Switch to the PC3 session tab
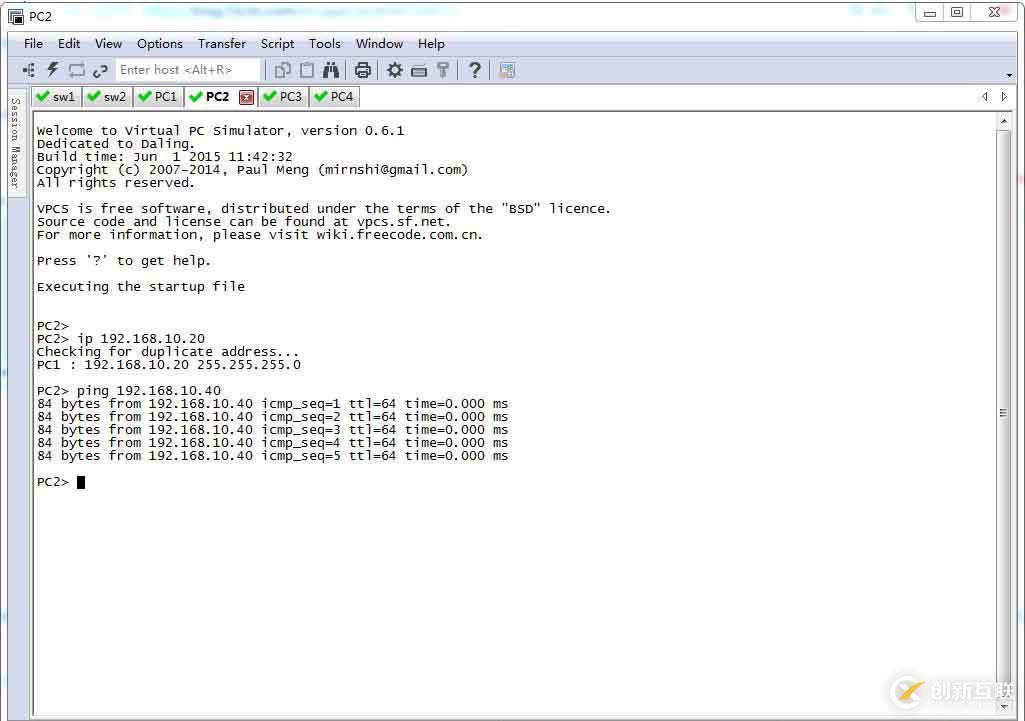Image resolution: width=1025 pixels, height=721 pixels. tap(284, 97)
